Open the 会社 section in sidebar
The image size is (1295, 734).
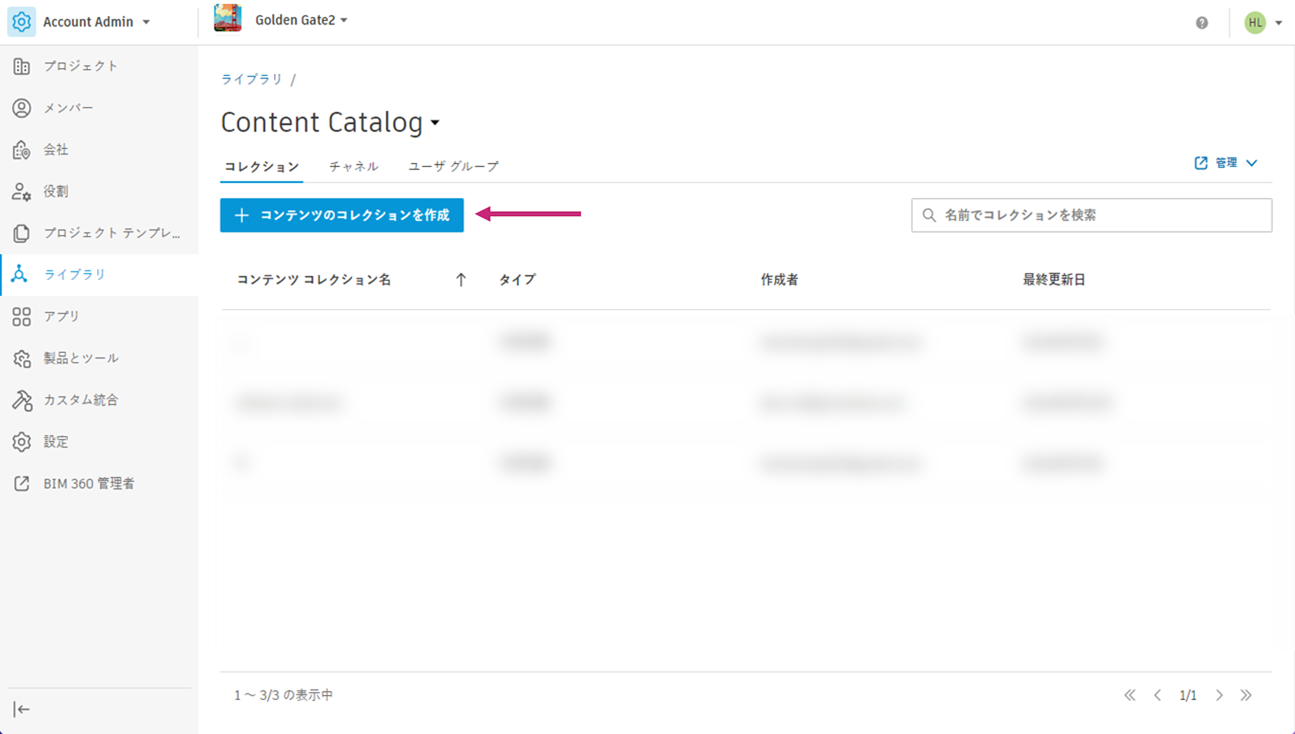pos(22,149)
